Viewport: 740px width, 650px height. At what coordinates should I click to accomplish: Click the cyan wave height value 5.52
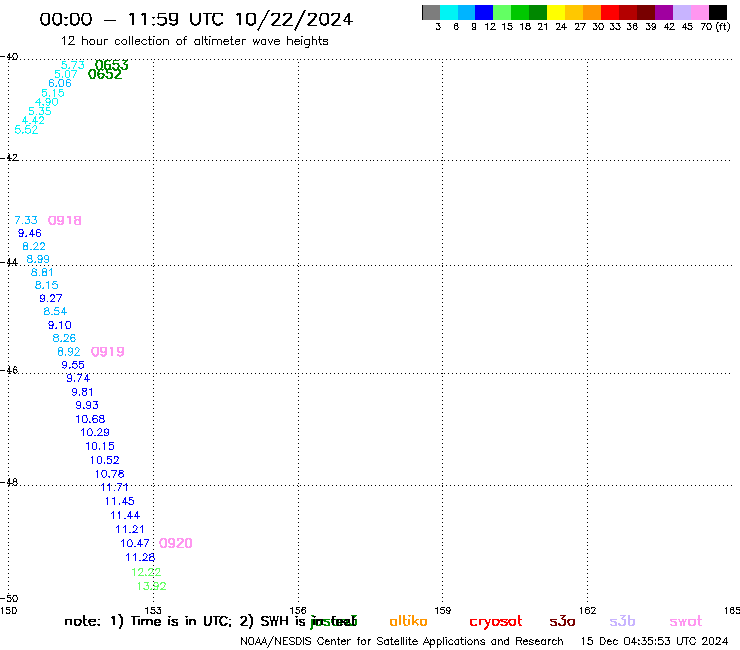click(x=26, y=129)
